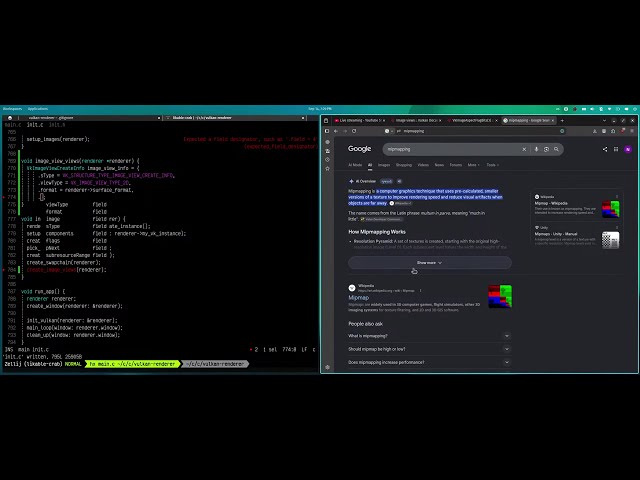Expand 'What is mipmapping?' question

click(429, 336)
